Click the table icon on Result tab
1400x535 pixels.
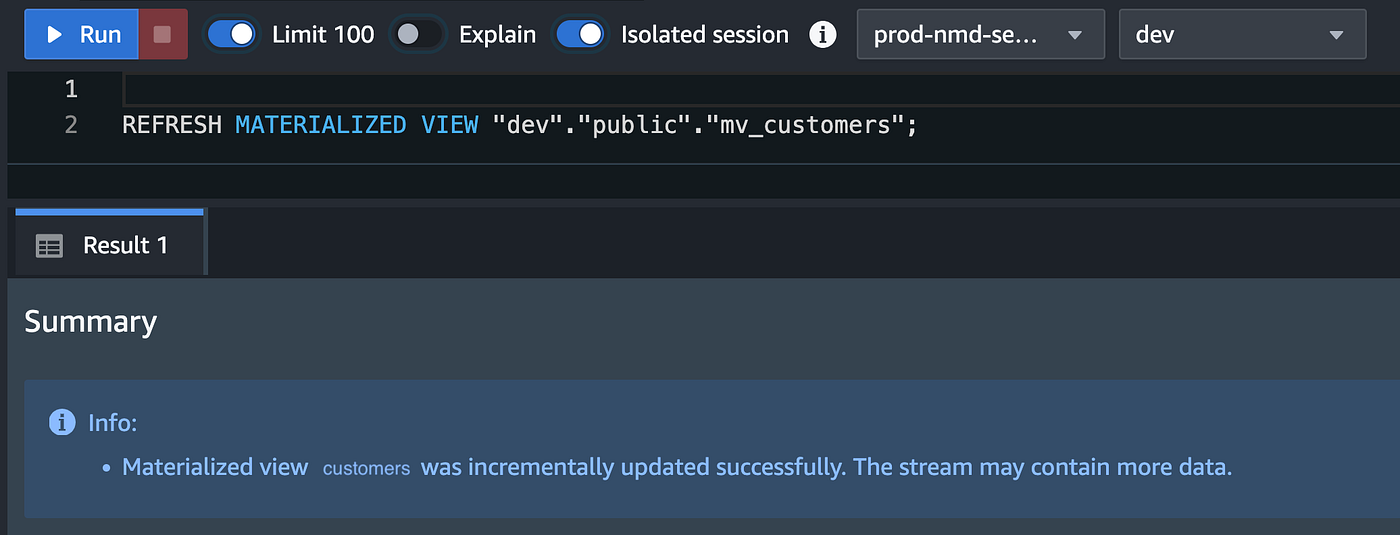[x=49, y=246]
